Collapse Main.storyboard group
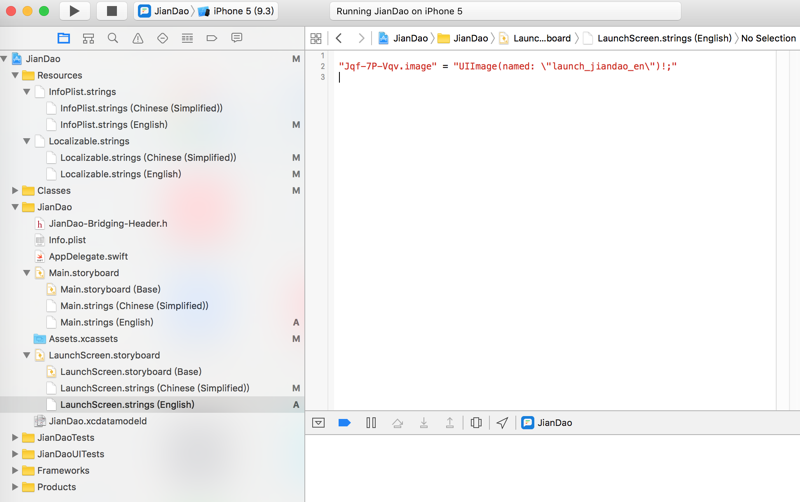The height and width of the screenshot is (502, 800). [x=27, y=273]
